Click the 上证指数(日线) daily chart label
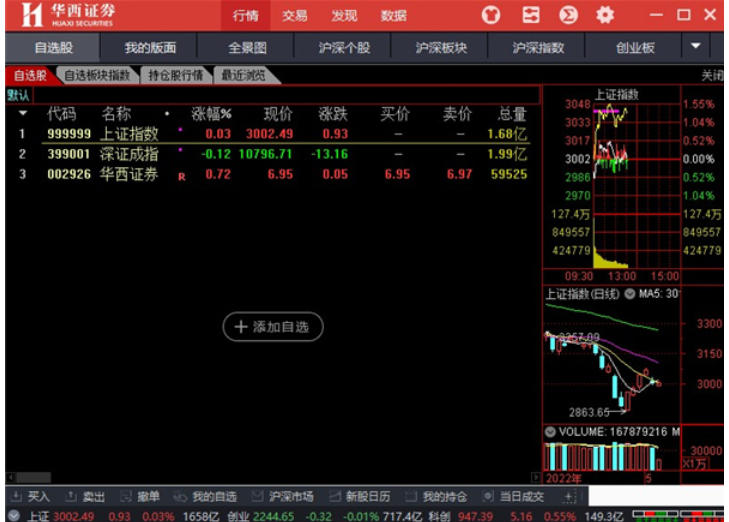This screenshot has height=522, width=729. 582,294
